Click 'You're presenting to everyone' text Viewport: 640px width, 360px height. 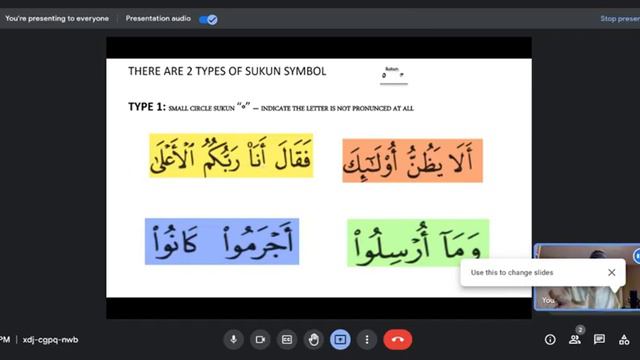[57, 19]
